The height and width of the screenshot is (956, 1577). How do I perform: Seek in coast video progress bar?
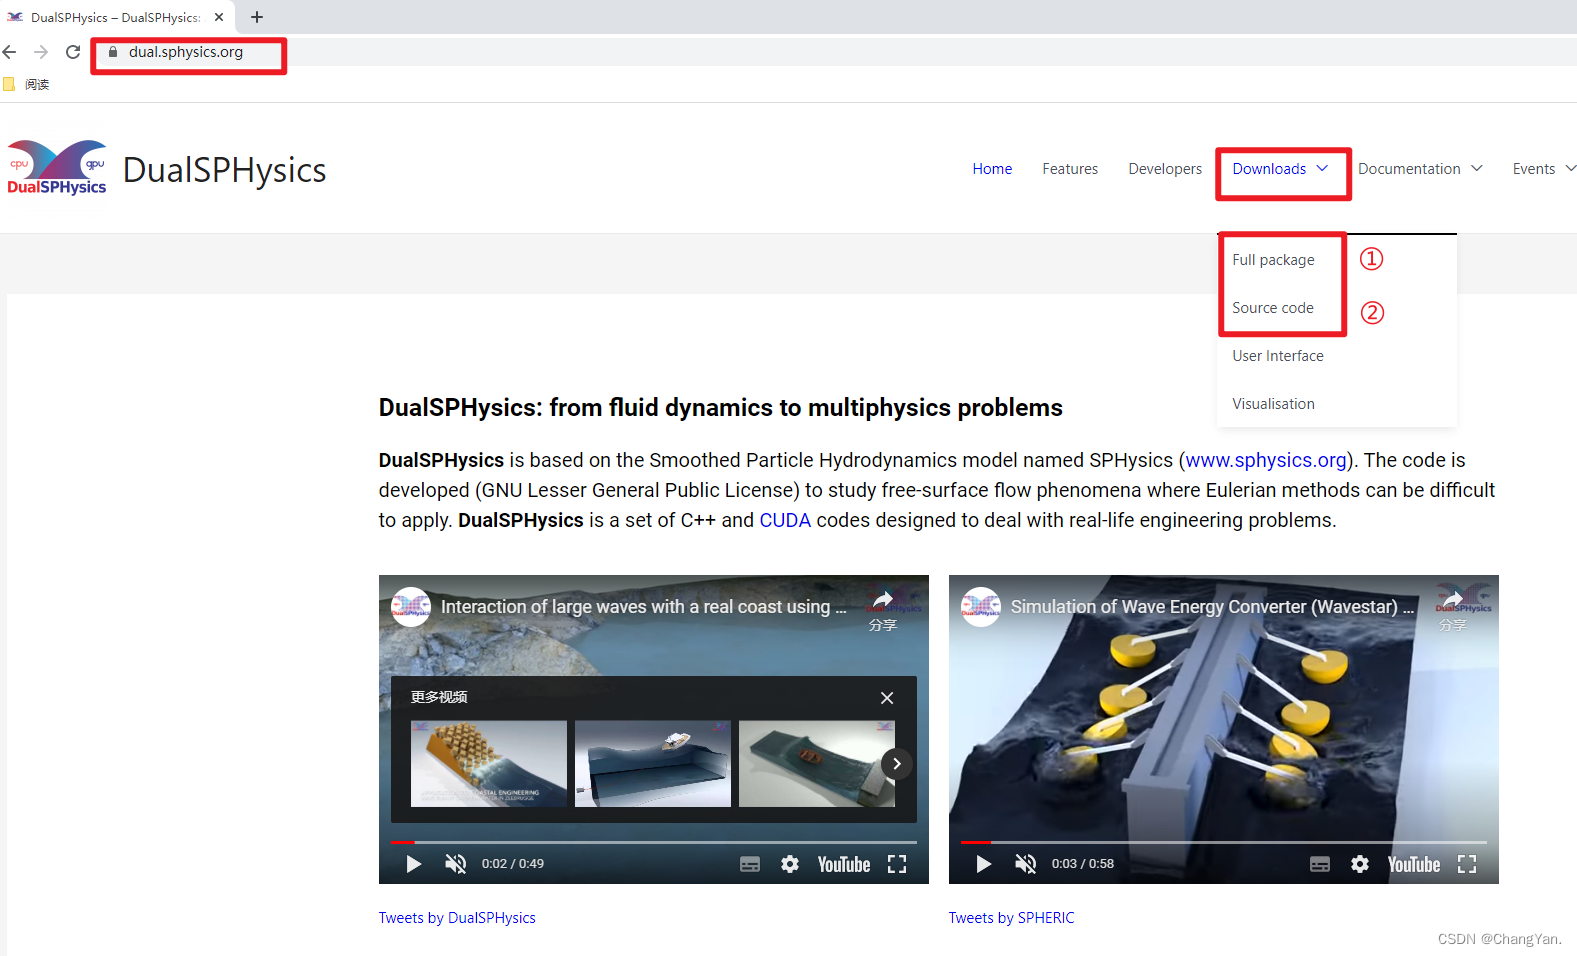[x=654, y=842]
